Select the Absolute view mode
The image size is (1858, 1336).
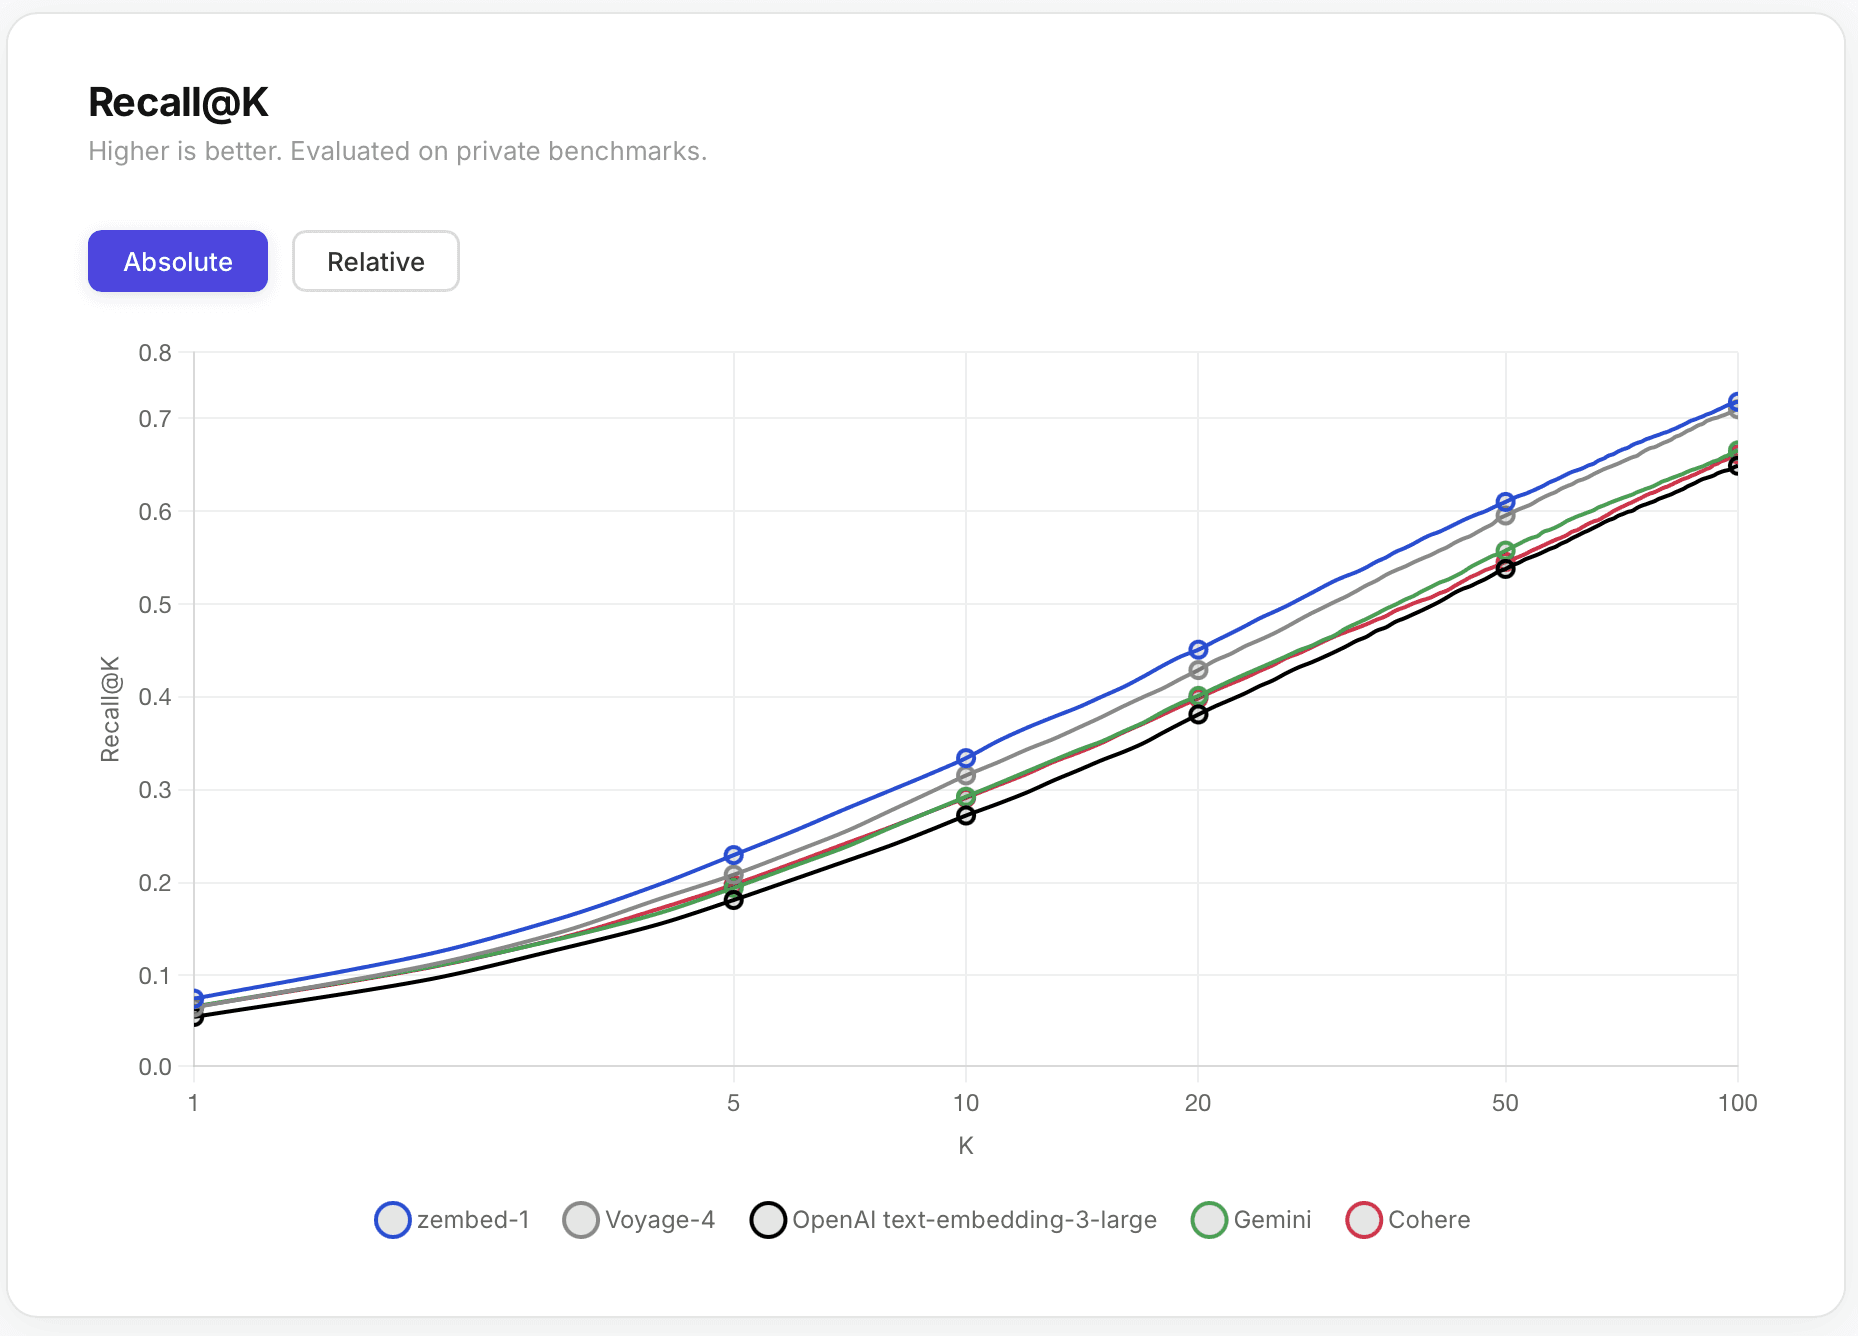177,261
